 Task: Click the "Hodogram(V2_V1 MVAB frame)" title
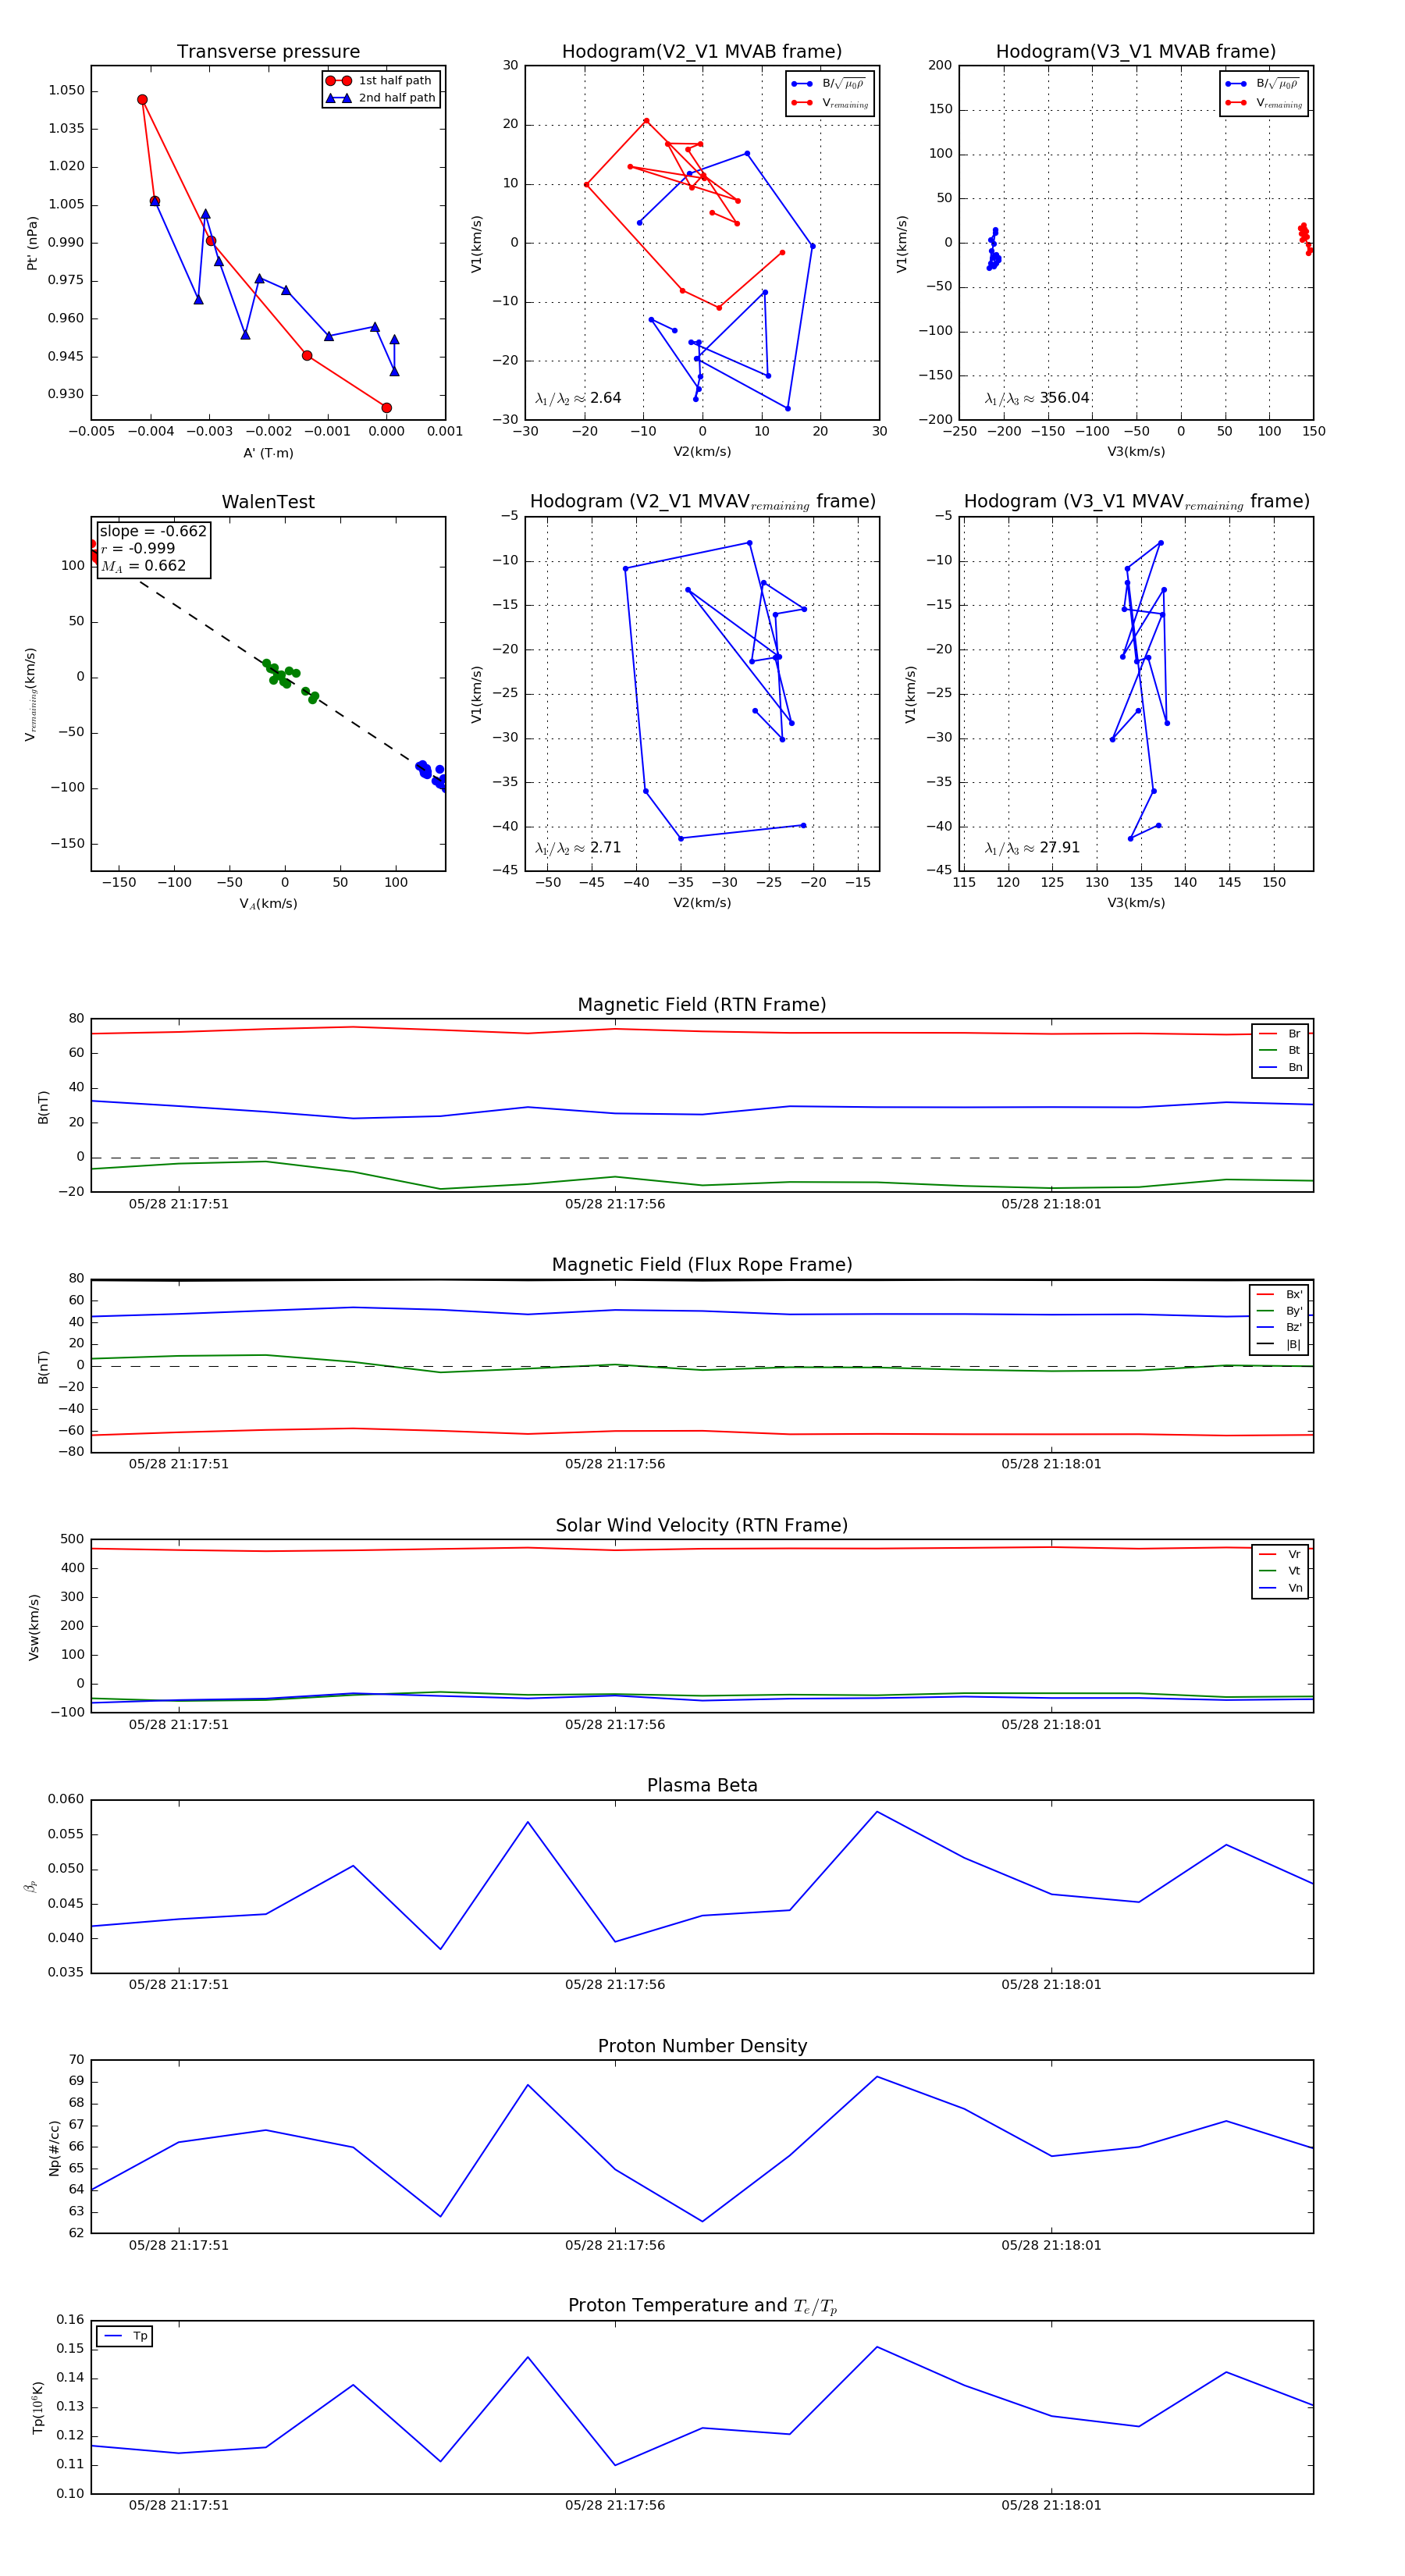(x=702, y=52)
